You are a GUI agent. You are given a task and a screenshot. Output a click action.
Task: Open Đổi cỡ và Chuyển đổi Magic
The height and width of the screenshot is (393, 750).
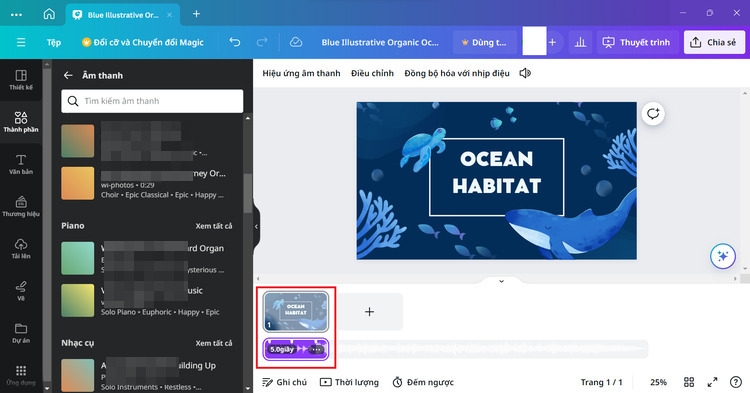tap(143, 42)
